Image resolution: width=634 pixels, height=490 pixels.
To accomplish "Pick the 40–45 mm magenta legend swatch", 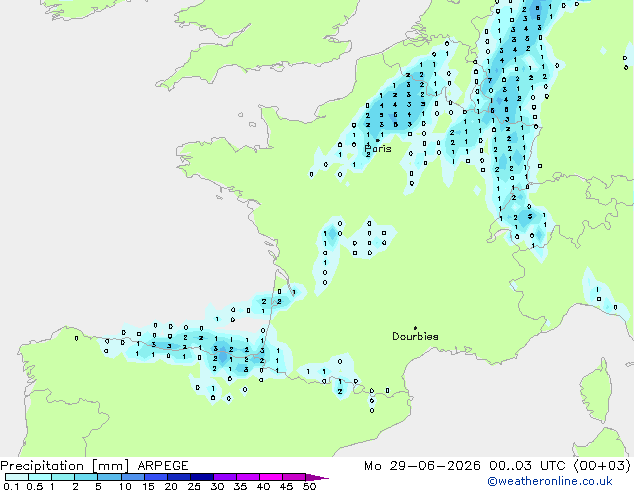I will [x=271, y=477].
